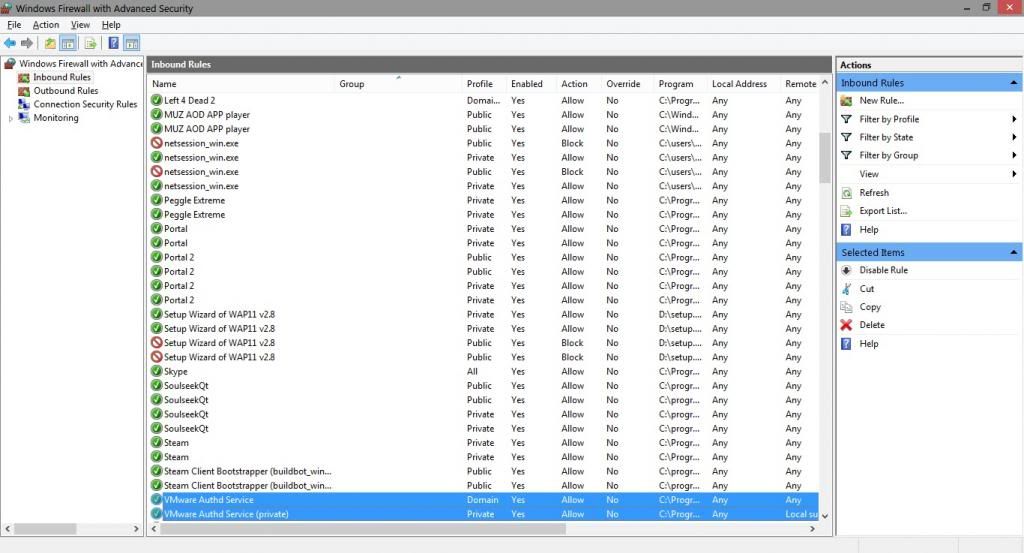This screenshot has height=553, width=1024.
Task: Click the Cut scissors icon
Action: point(846,289)
